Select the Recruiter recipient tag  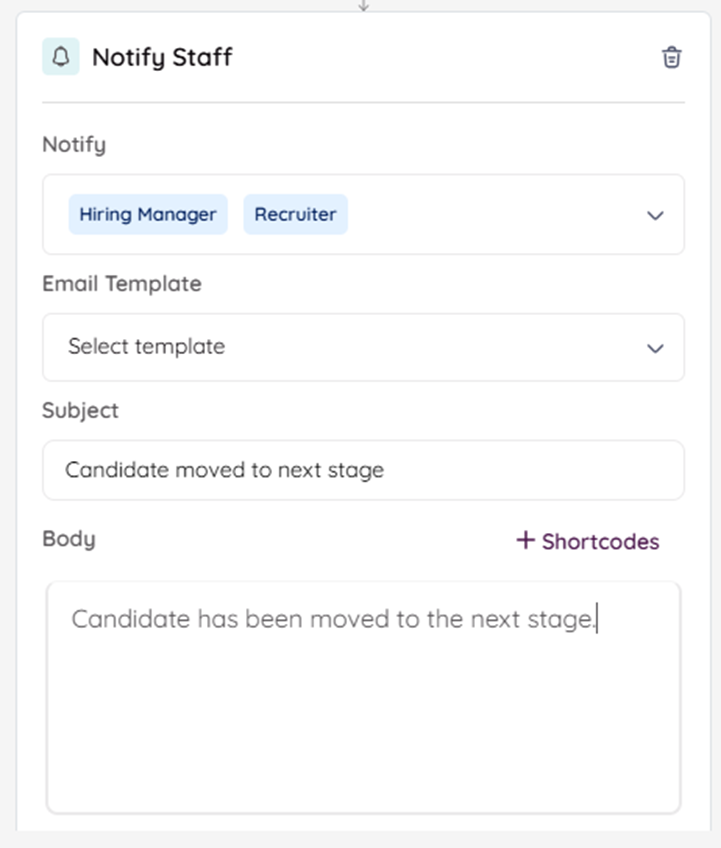pos(295,214)
